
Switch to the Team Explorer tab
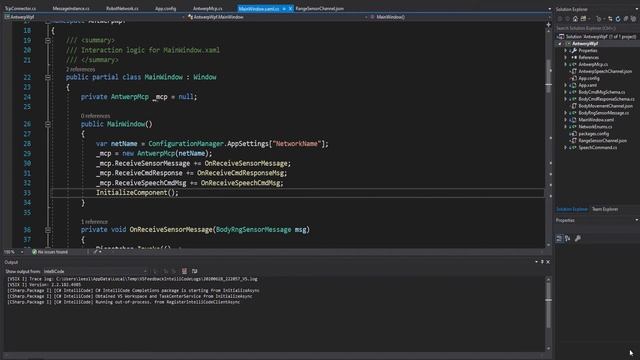click(605, 209)
